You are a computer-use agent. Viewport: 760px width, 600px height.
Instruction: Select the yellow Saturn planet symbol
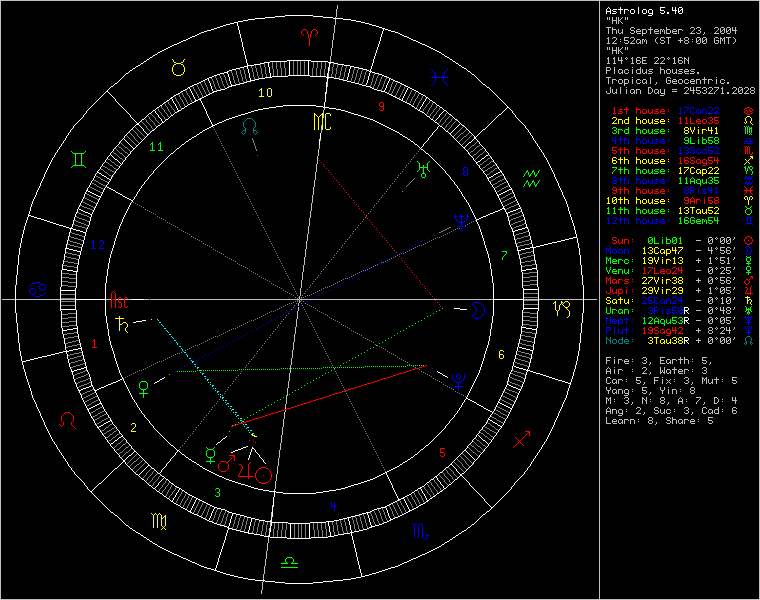pos(123,324)
